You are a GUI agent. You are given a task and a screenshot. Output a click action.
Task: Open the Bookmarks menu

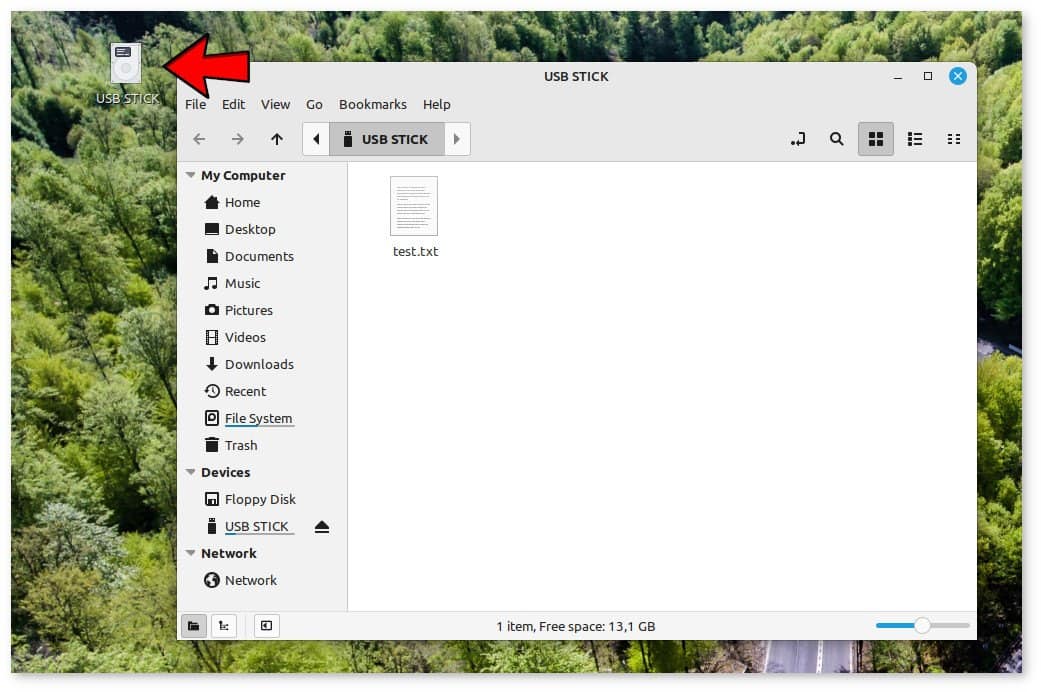(372, 104)
